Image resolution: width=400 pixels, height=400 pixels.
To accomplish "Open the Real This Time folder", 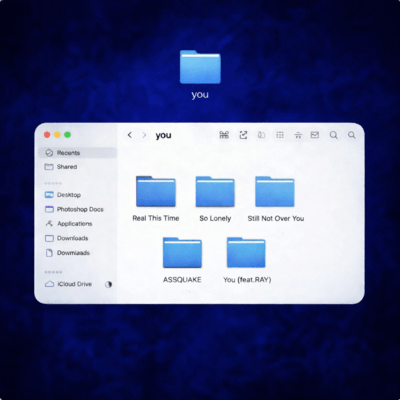I will tap(156, 192).
